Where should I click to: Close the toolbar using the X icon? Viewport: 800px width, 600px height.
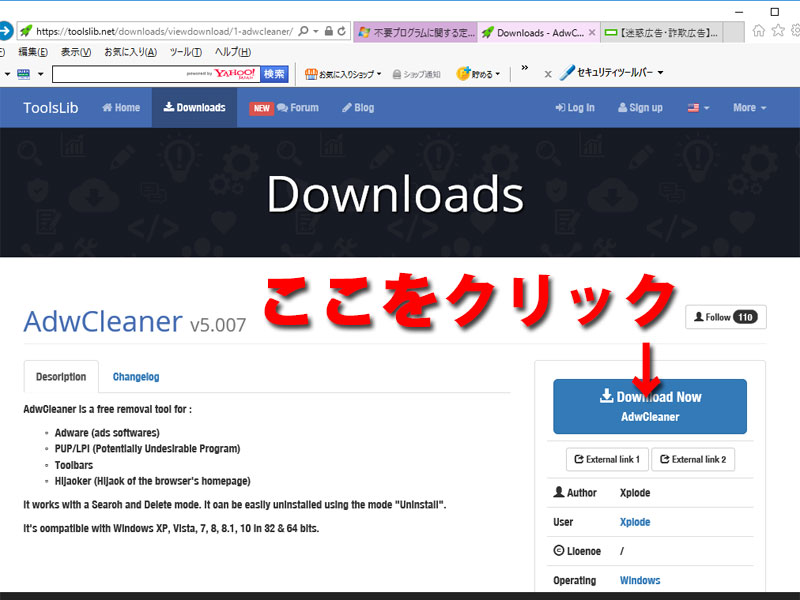pos(547,74)
